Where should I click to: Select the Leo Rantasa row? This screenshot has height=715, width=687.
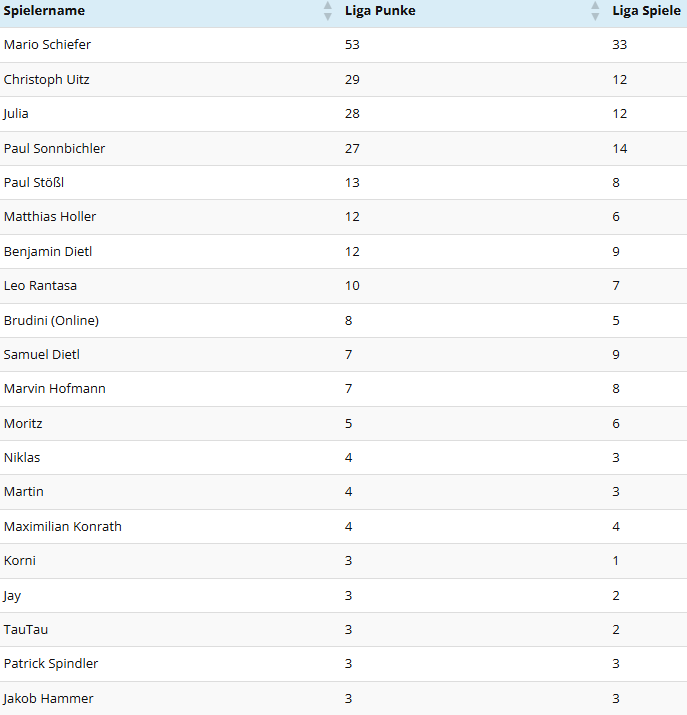pyautogui.click(x=343, y=286)
